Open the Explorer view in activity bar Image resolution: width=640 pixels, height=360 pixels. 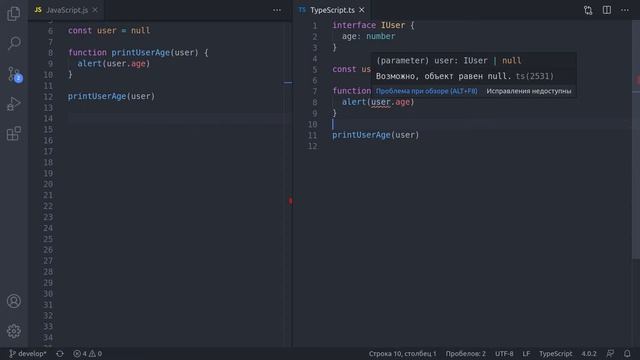pyautogui.click(x=13, y=14)
